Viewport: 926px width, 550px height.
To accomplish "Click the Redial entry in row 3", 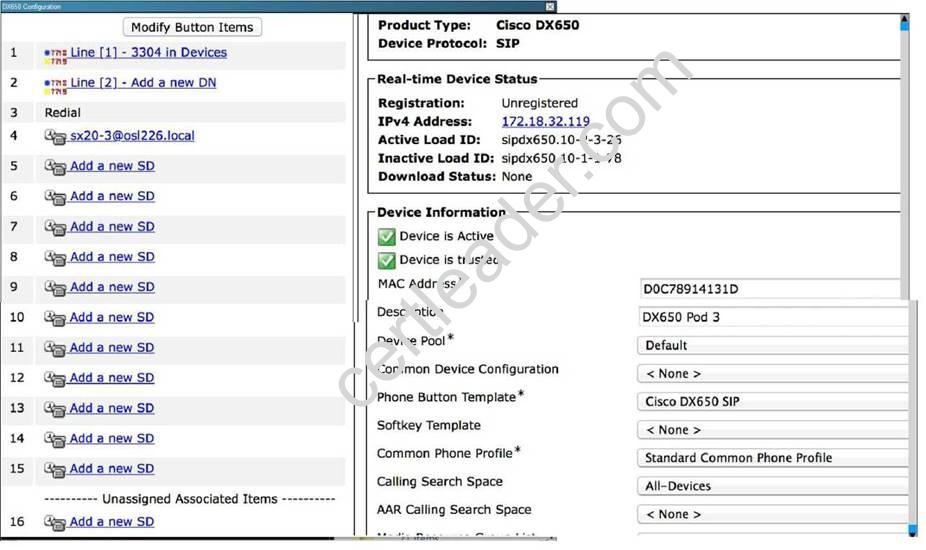I will click(63, 112).
